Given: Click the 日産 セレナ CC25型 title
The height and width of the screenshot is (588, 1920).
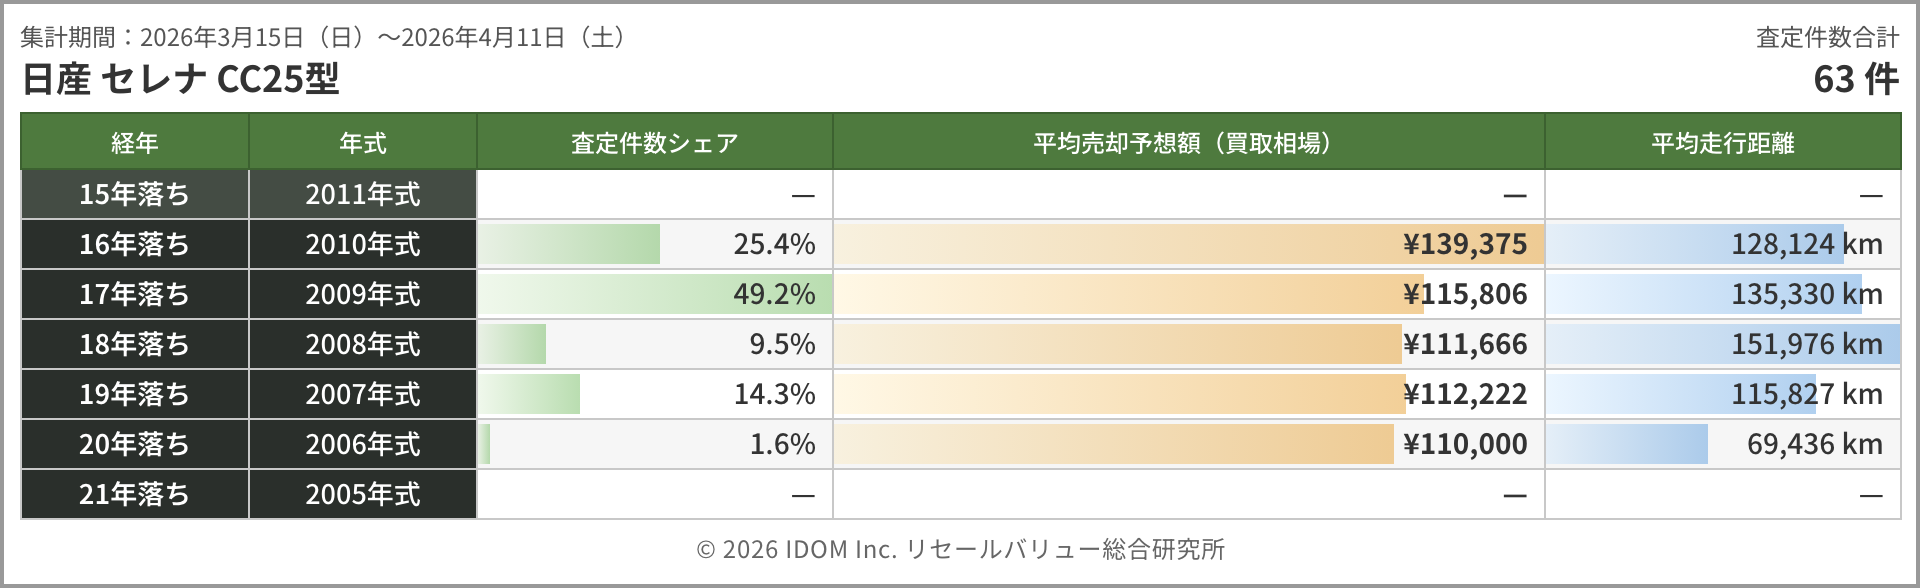Looking at the screenshot, I should [x=181, y=79].
